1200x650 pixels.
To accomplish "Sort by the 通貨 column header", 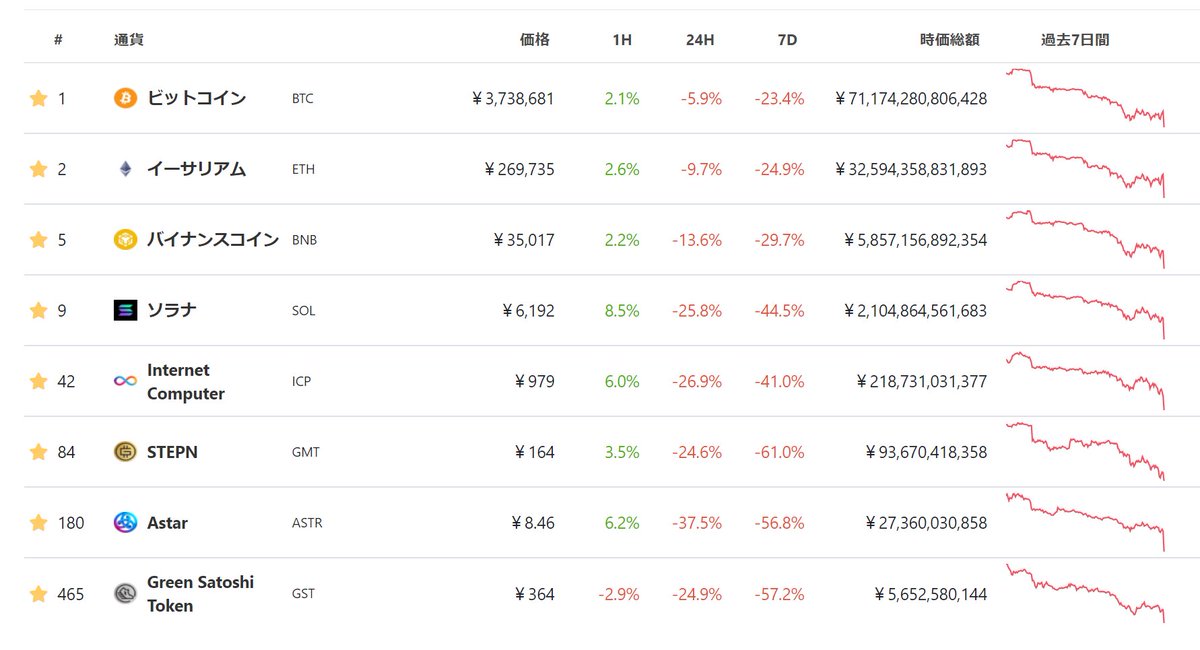I will pos(129,40).
